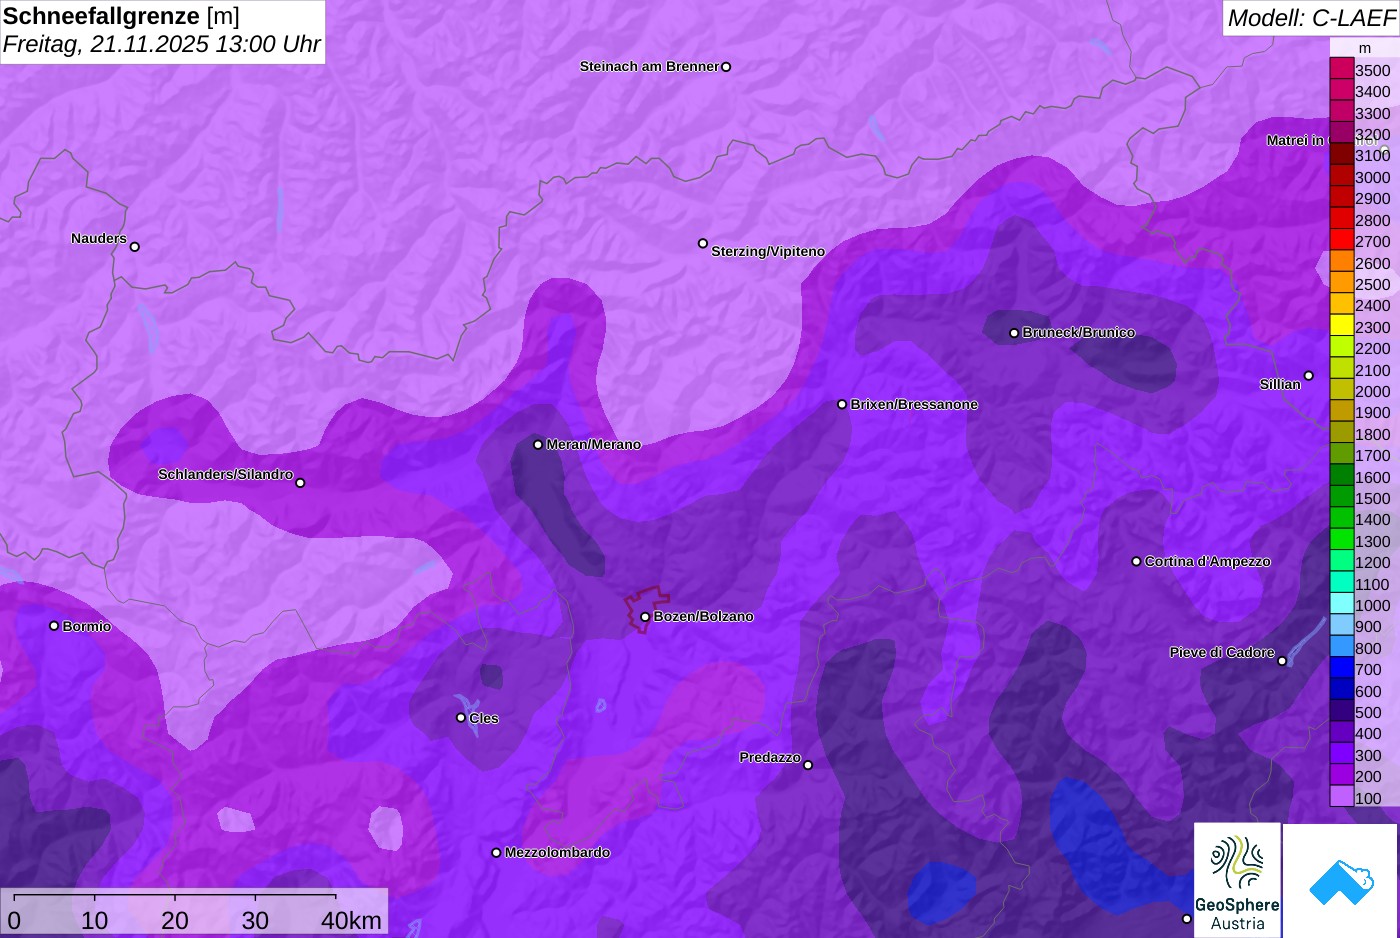Click the 500 legend value

pos(1369,712)
